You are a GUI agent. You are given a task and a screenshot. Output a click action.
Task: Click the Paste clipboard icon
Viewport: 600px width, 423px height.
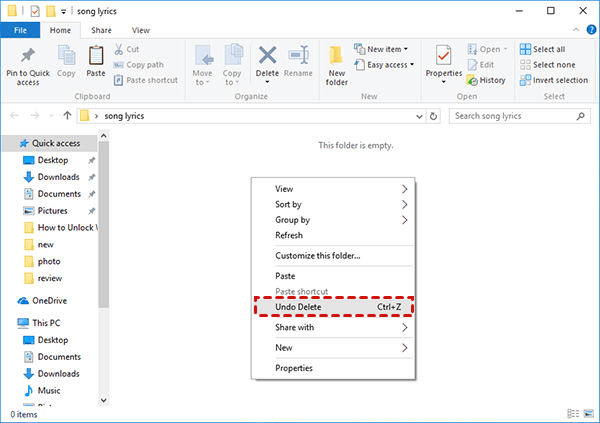pos(96,56)
